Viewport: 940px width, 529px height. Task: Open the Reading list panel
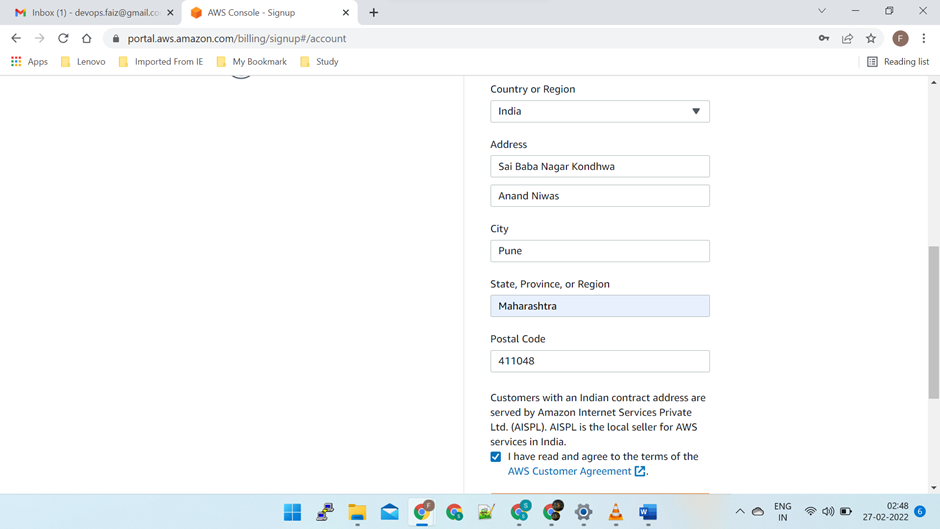coord(898,62)
